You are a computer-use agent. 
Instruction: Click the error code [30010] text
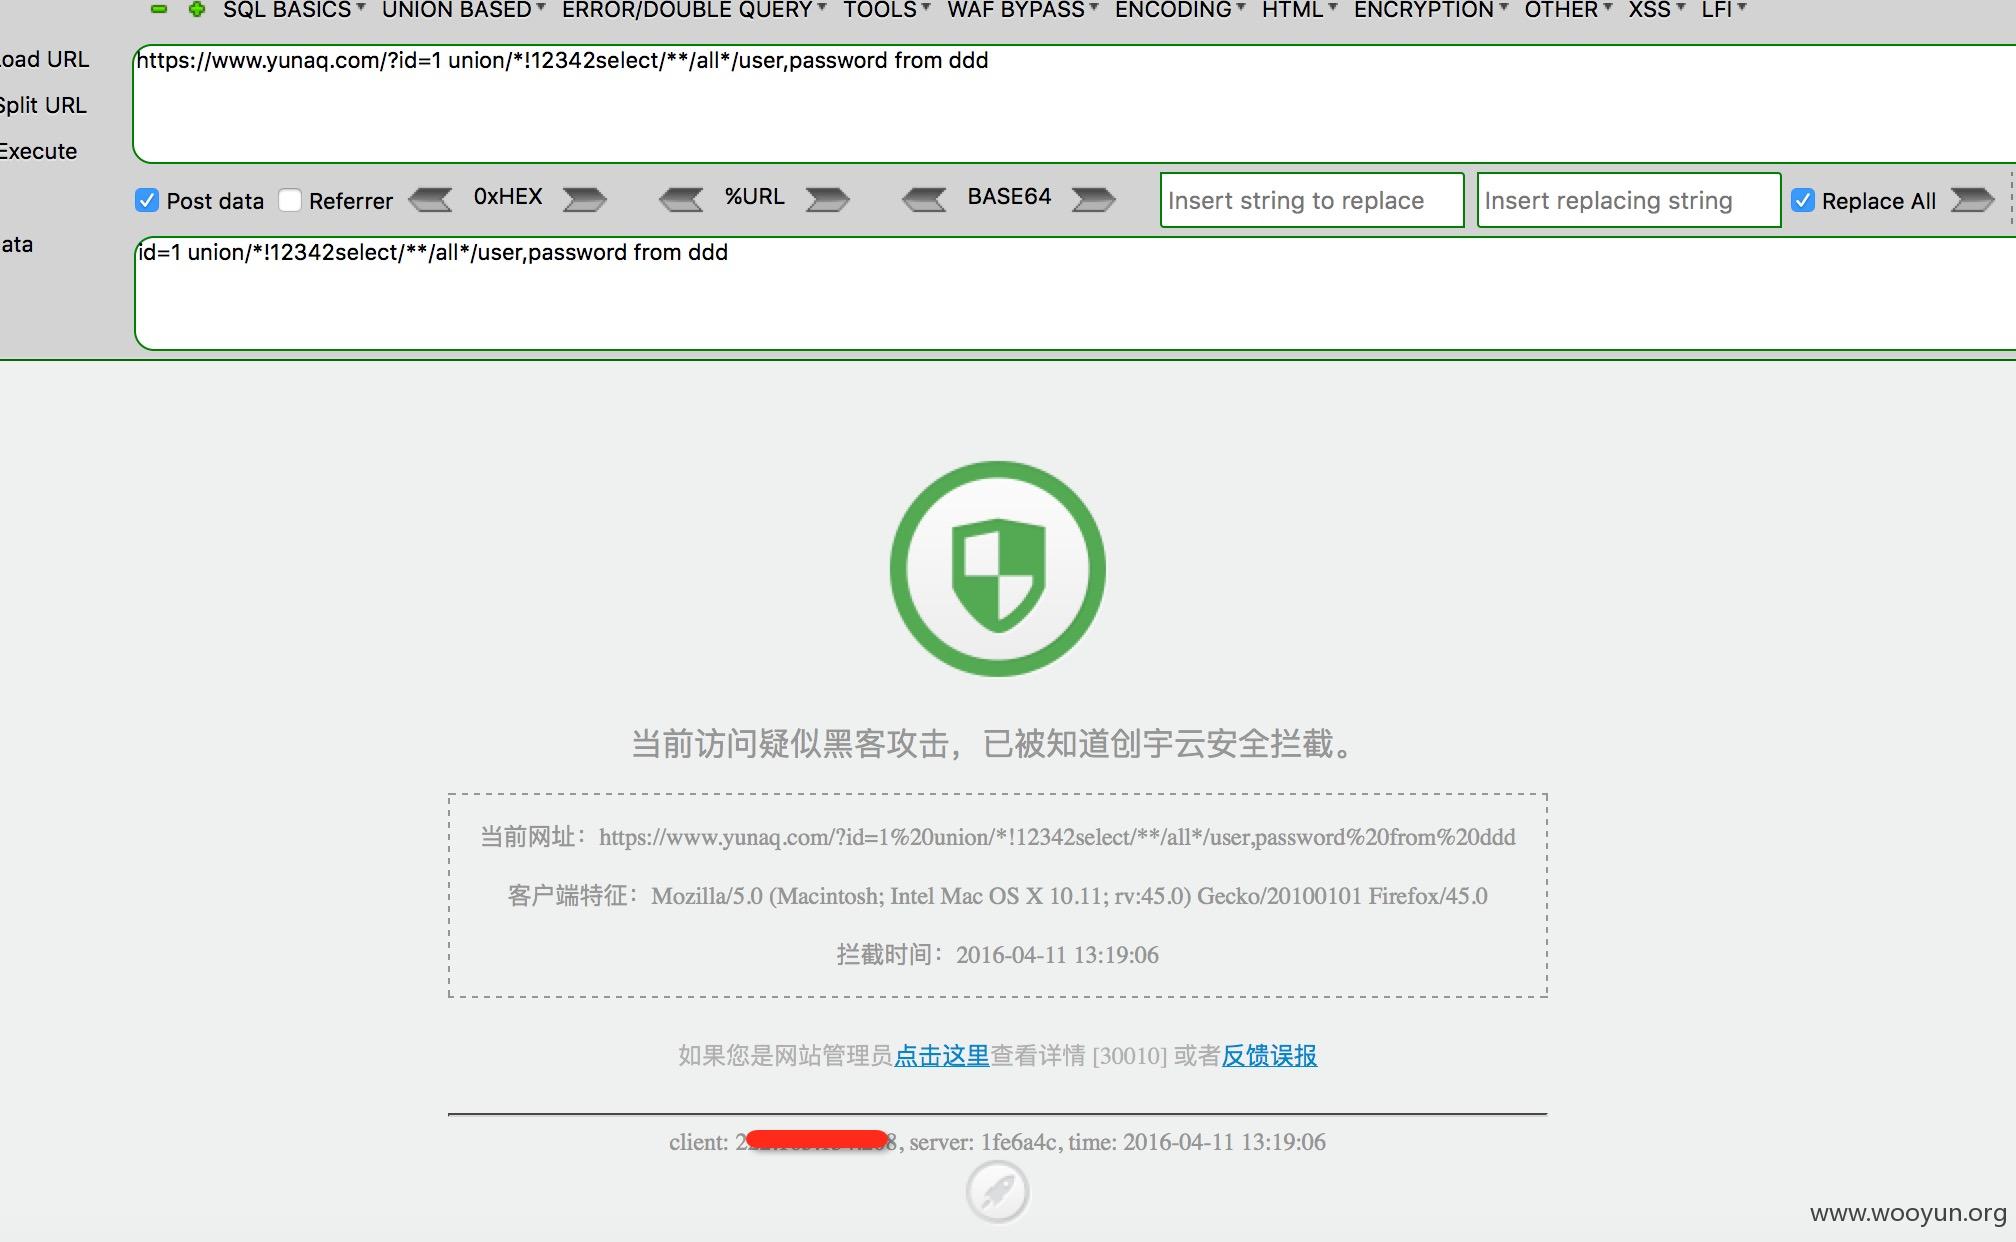tap(1130, 1056)
